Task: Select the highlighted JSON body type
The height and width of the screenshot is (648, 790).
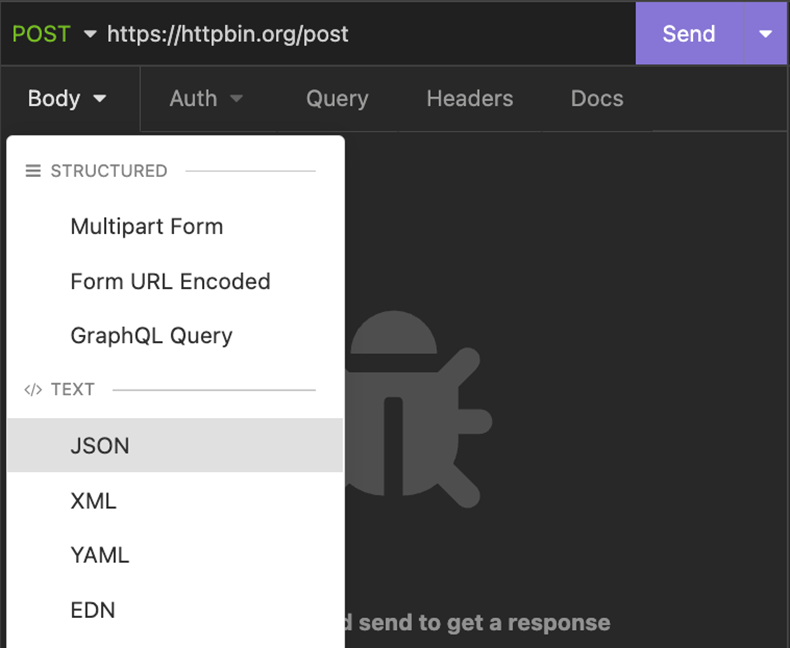Action: pos(100,445)
